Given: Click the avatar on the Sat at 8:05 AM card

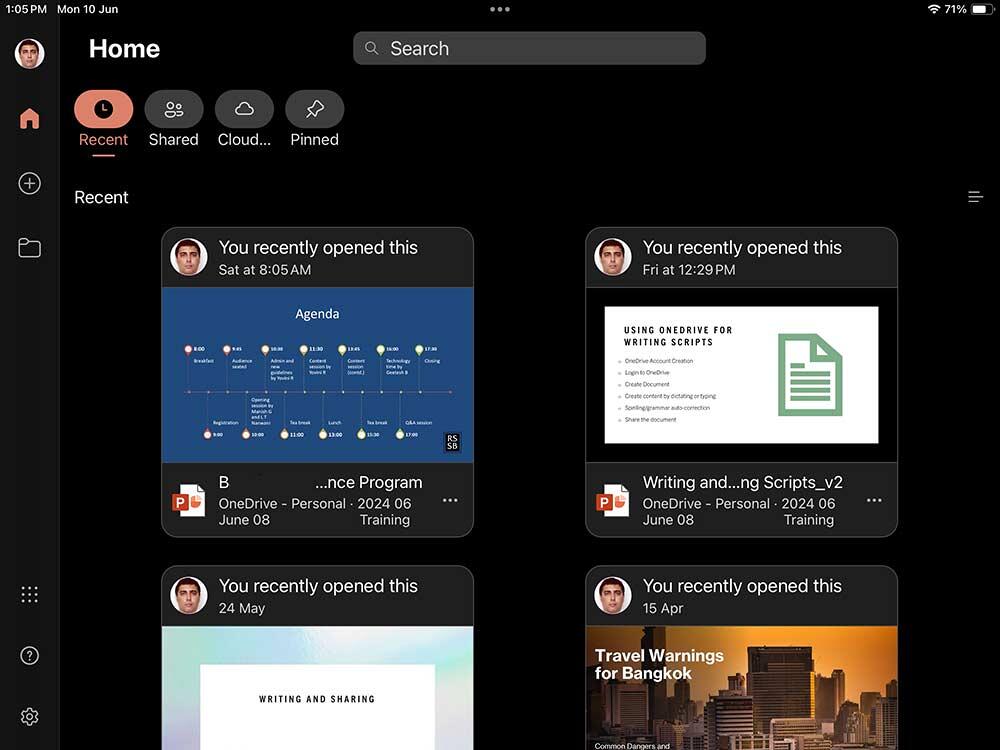Looking at the screenshot, I should pyautogui.click(x=189, y=257).
